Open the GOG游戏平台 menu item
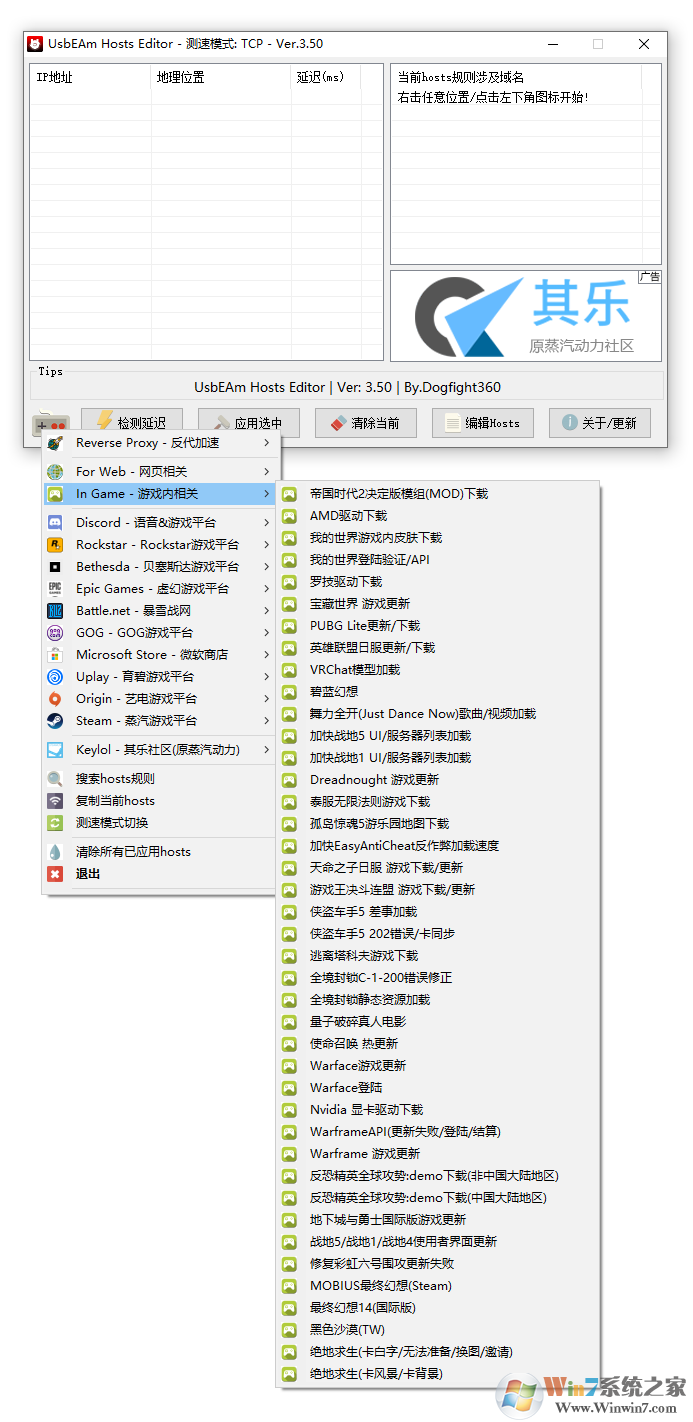 [159, 632]
